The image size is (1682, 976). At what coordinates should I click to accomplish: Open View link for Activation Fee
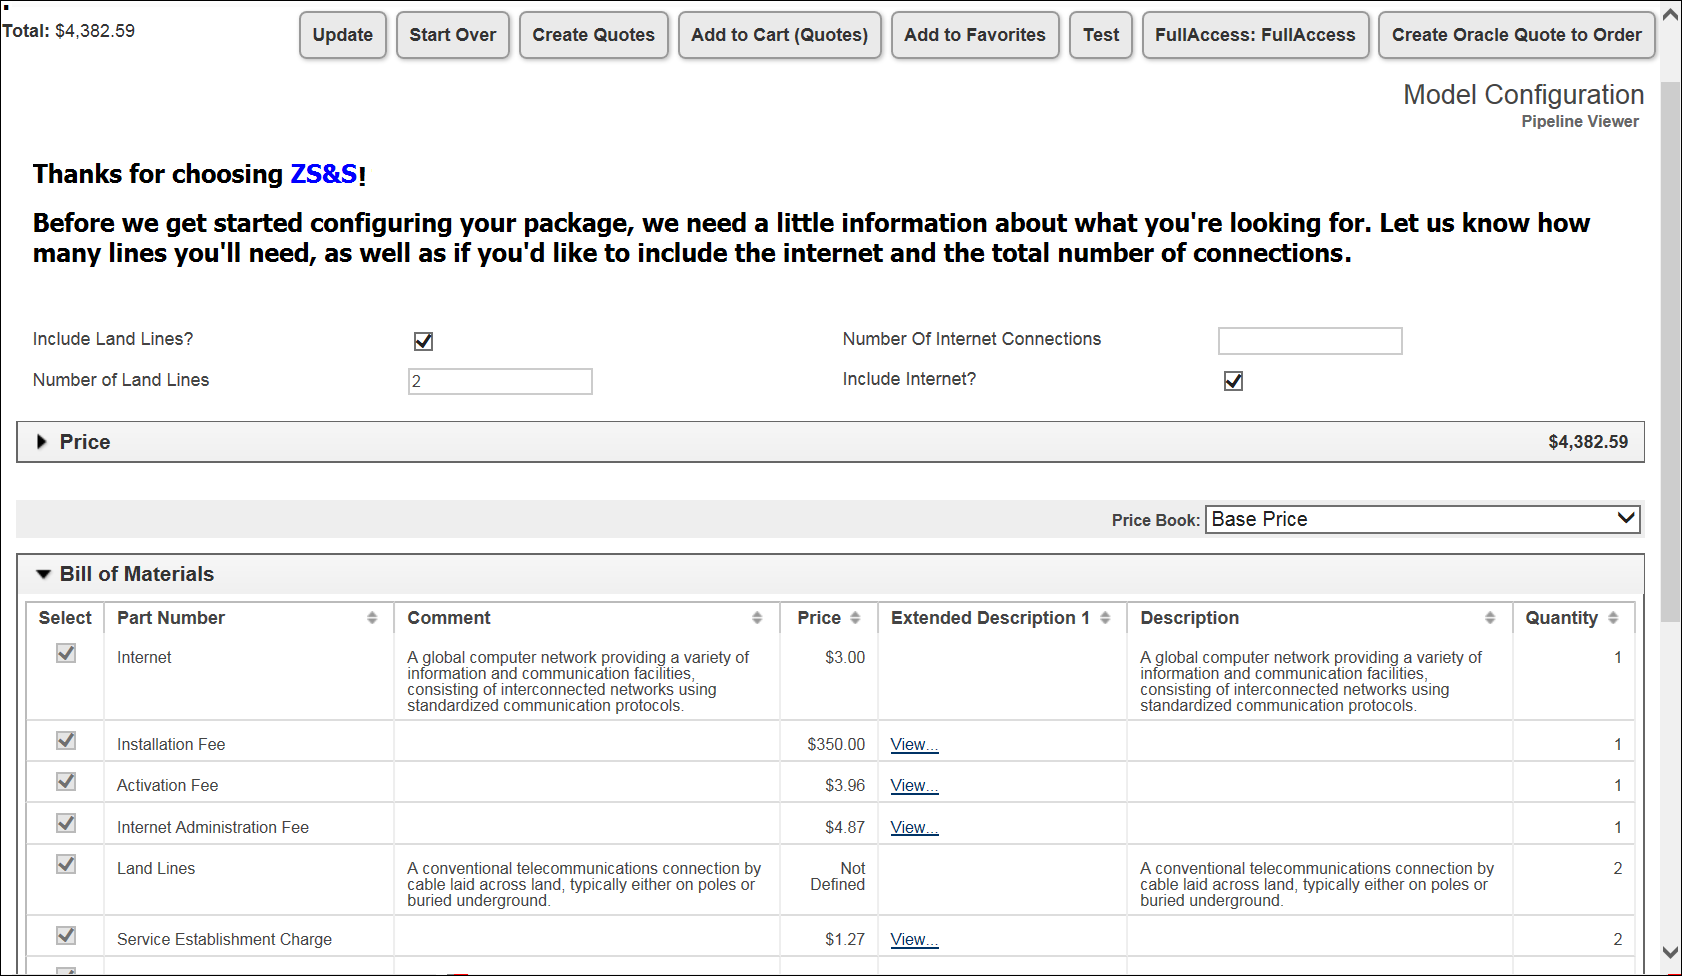pyautogui.click(x=914, y=786)
